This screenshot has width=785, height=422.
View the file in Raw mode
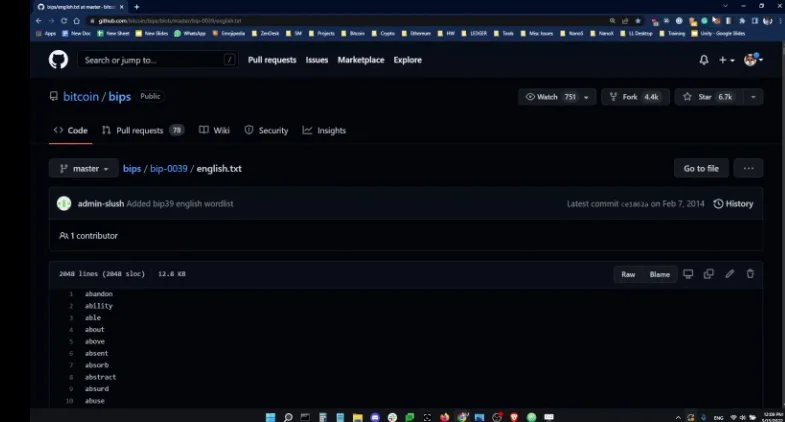[628, 274]
